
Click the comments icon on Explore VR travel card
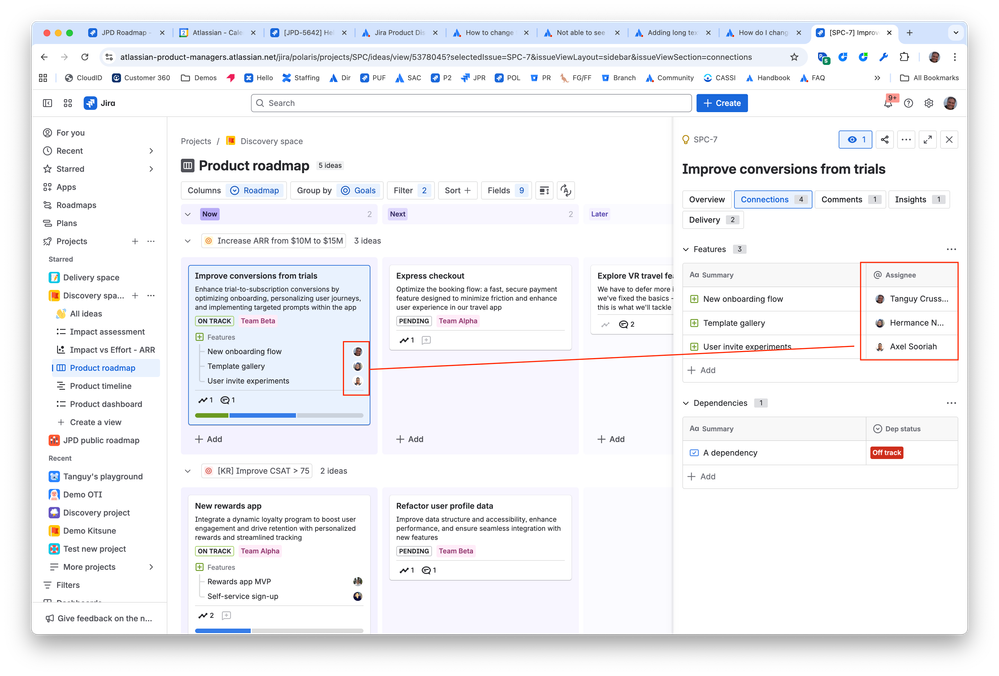point(626,324)
